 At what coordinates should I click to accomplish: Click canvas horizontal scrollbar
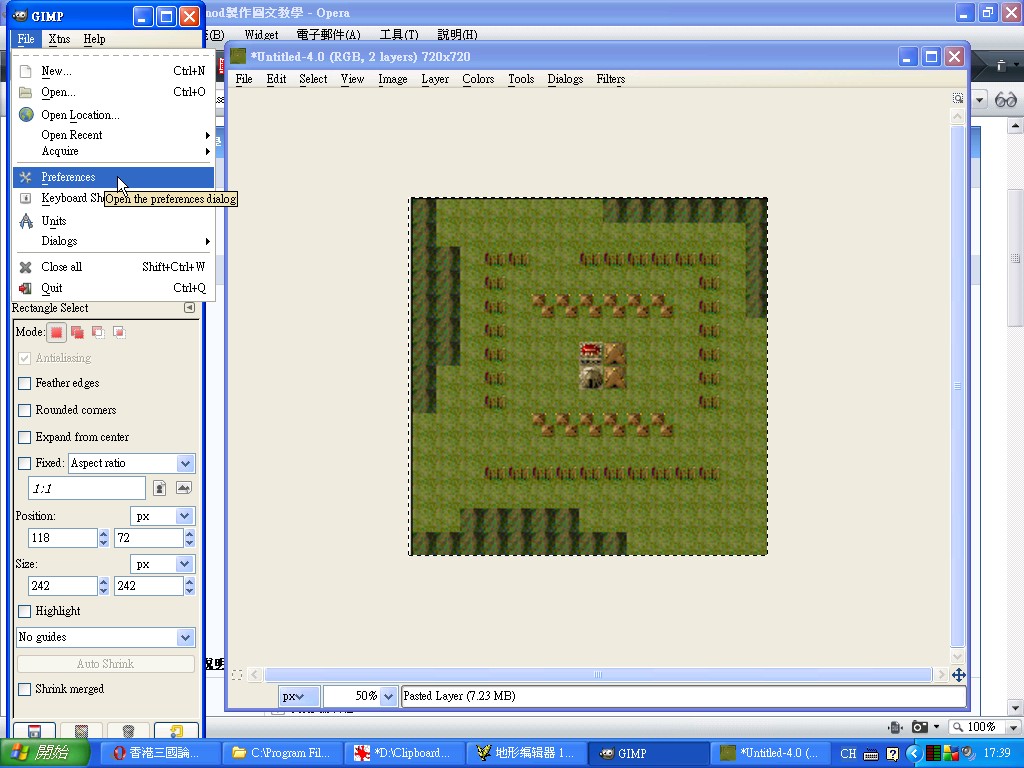(598, 675)
